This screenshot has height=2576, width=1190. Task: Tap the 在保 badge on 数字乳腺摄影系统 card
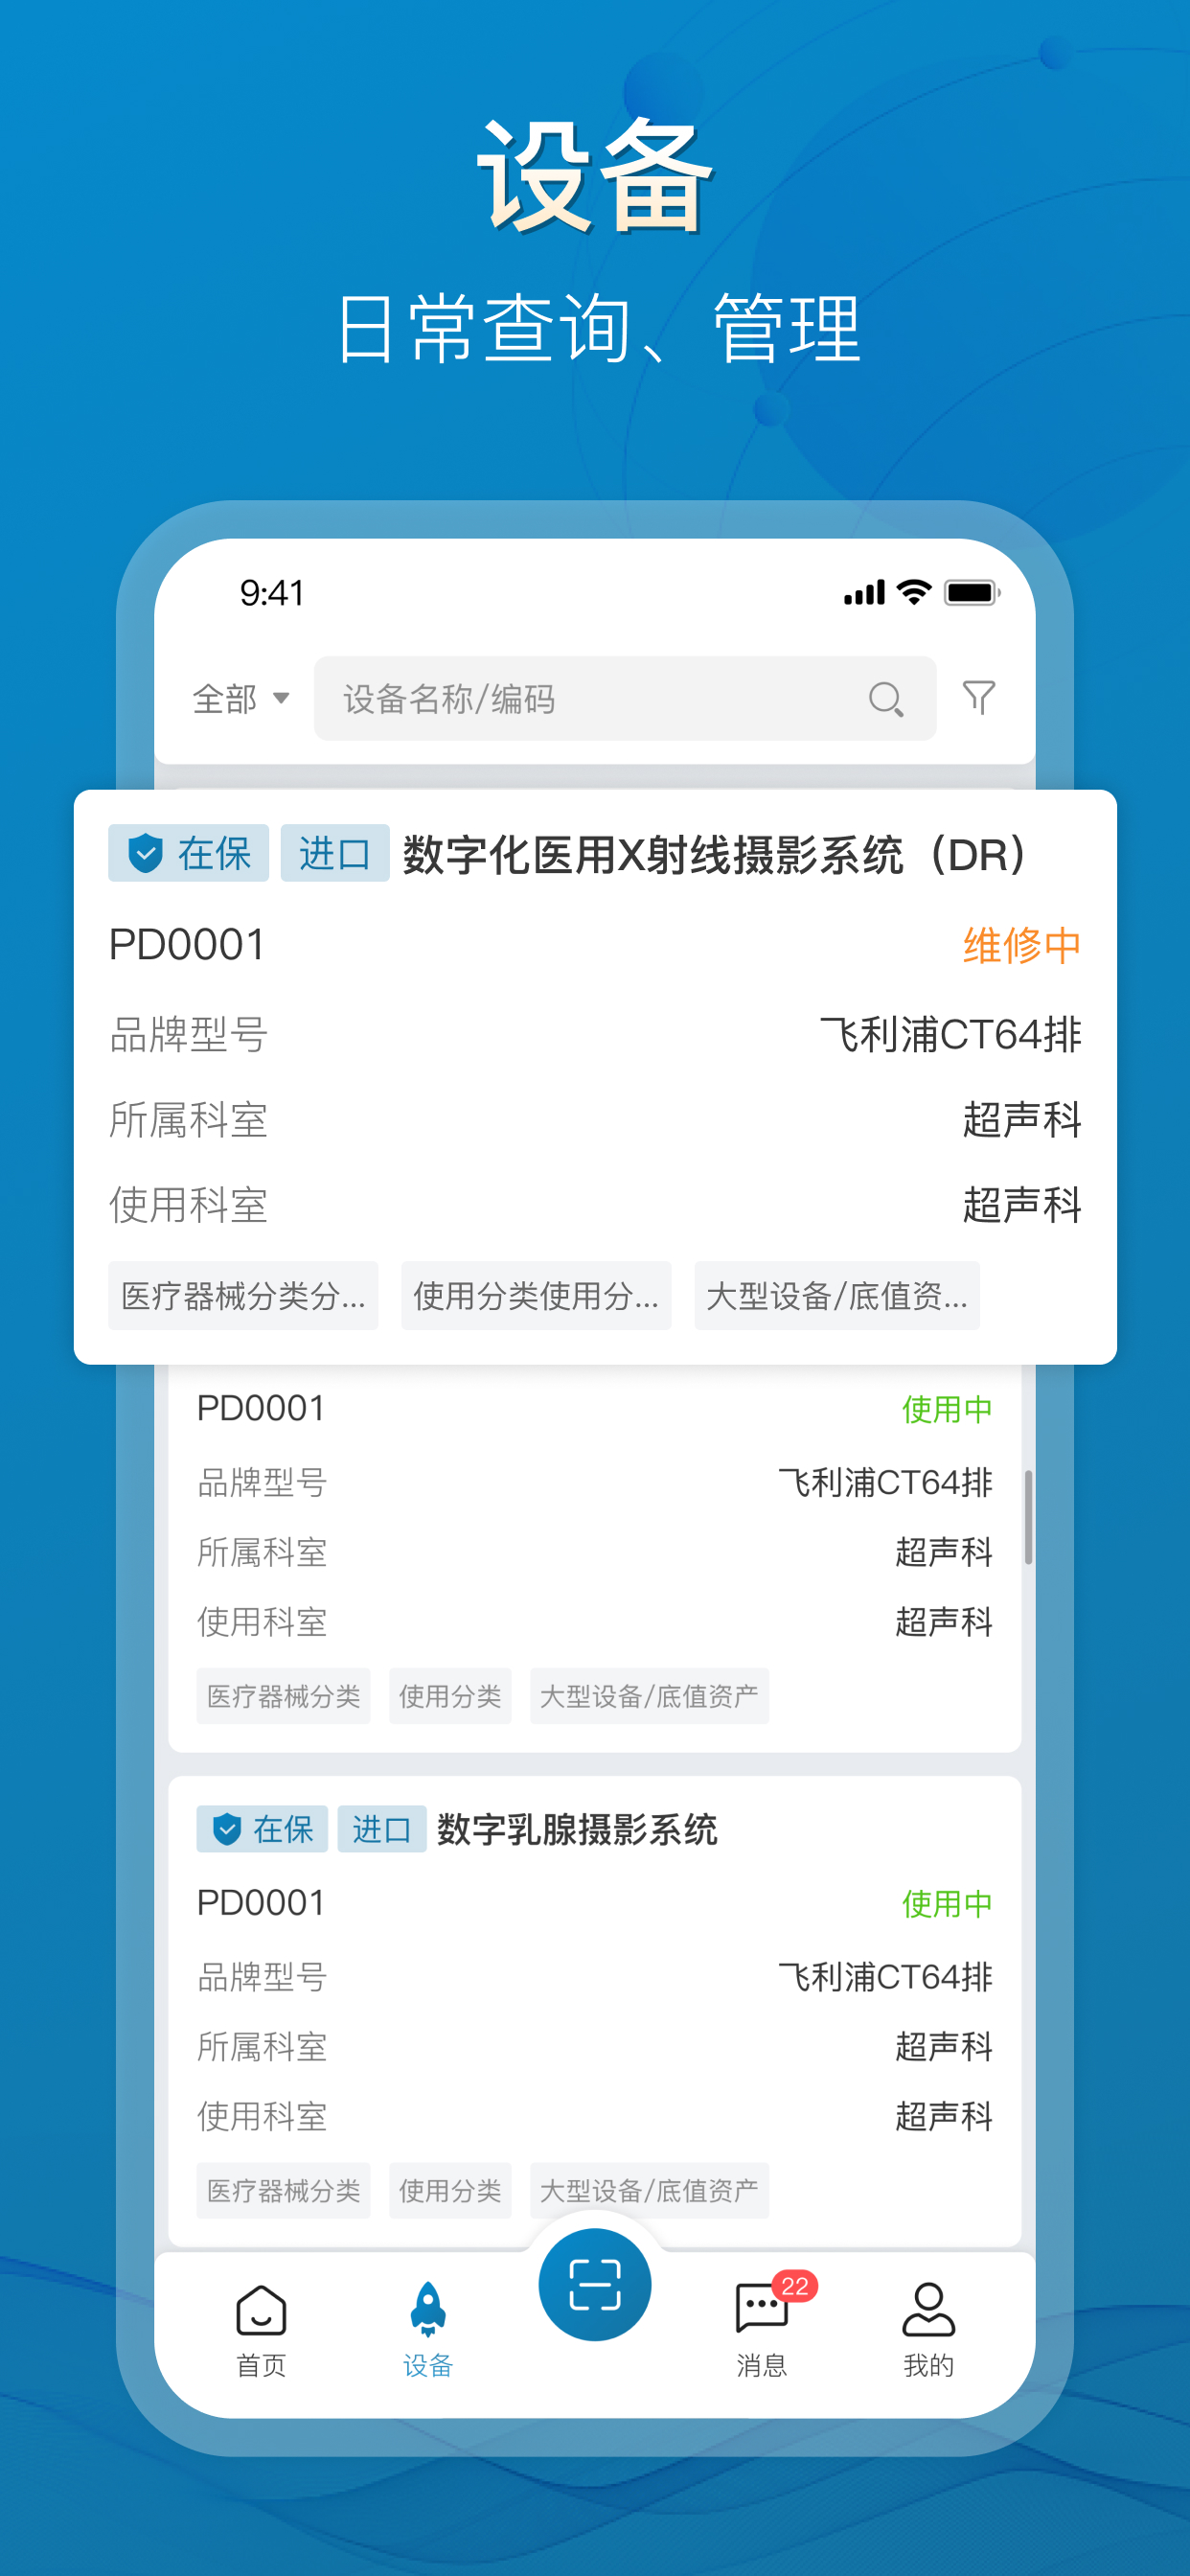pos(262,1829)
